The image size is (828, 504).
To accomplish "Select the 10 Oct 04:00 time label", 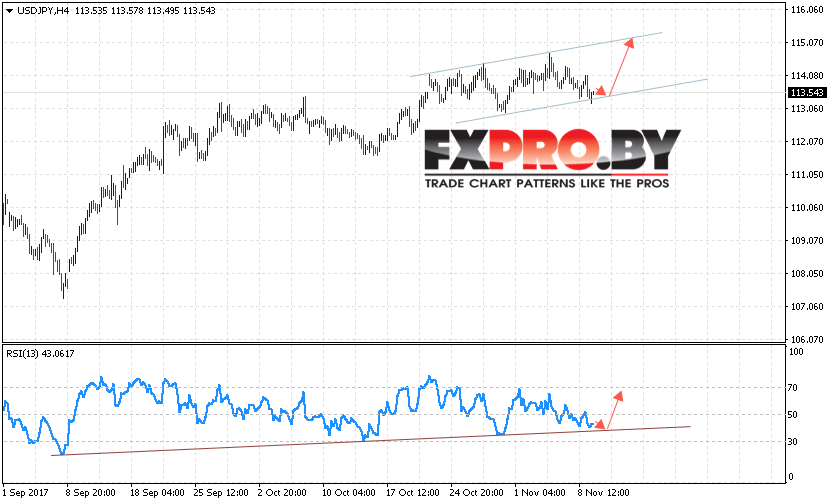I will [x=349, y=492].
